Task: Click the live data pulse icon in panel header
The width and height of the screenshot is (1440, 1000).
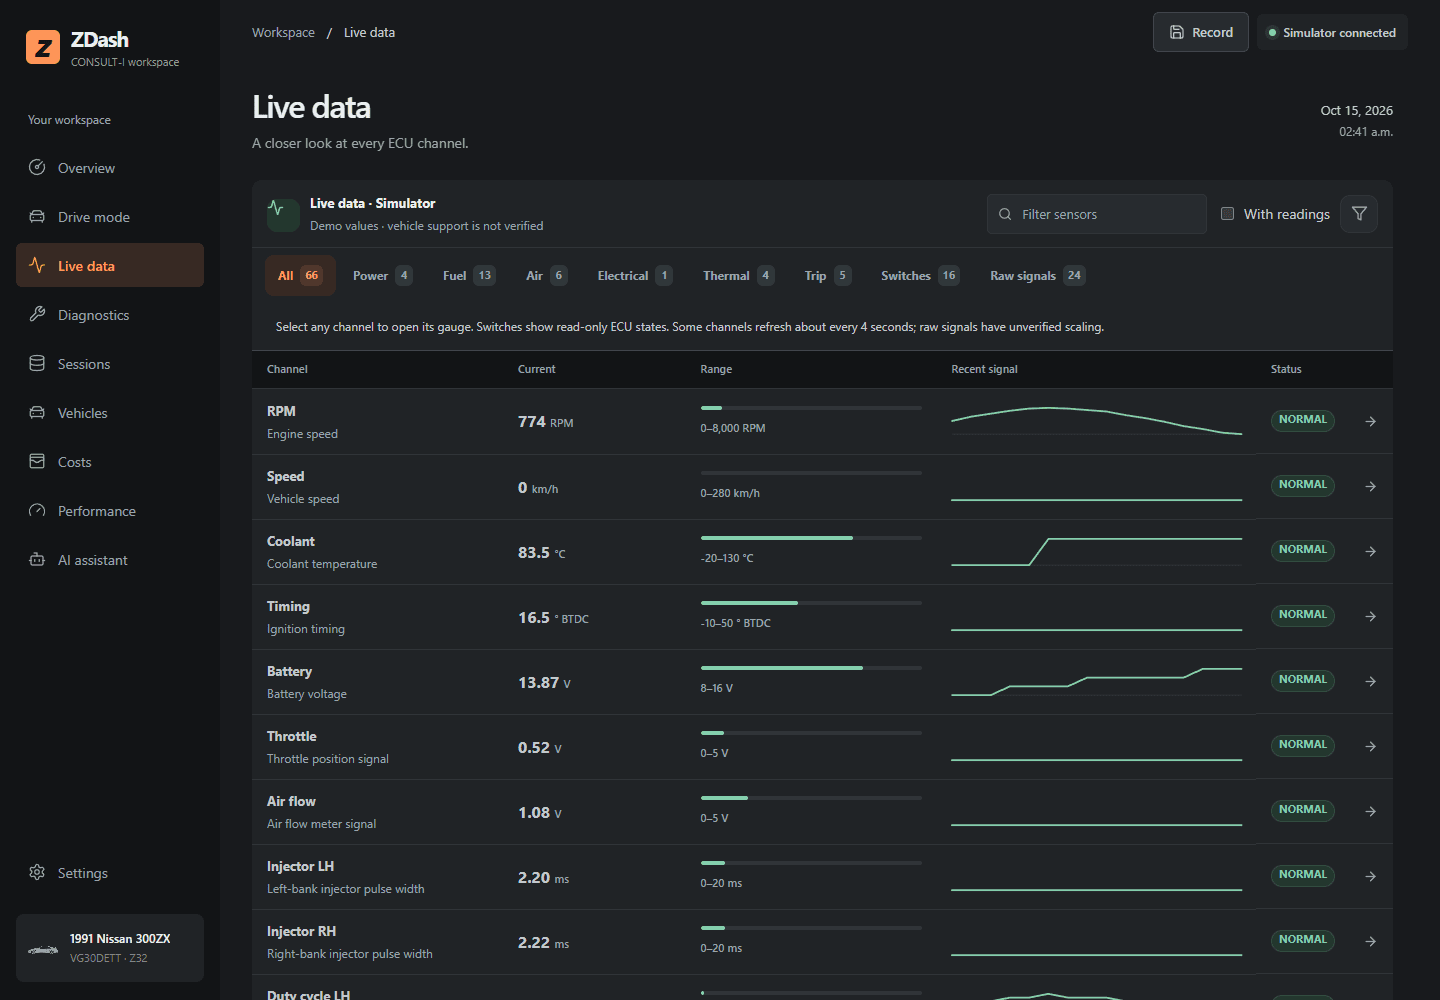Action: pyautogui.click(x=283, y=214)
